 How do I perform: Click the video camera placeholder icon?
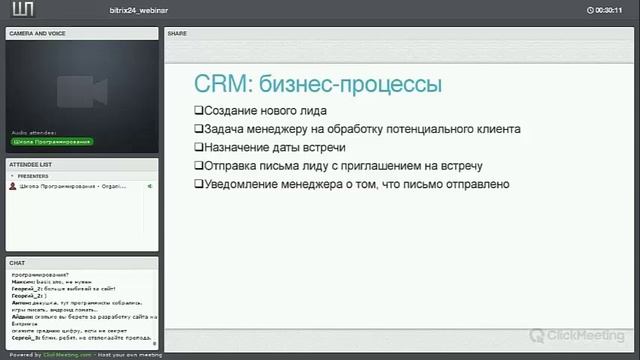point(82,91)
